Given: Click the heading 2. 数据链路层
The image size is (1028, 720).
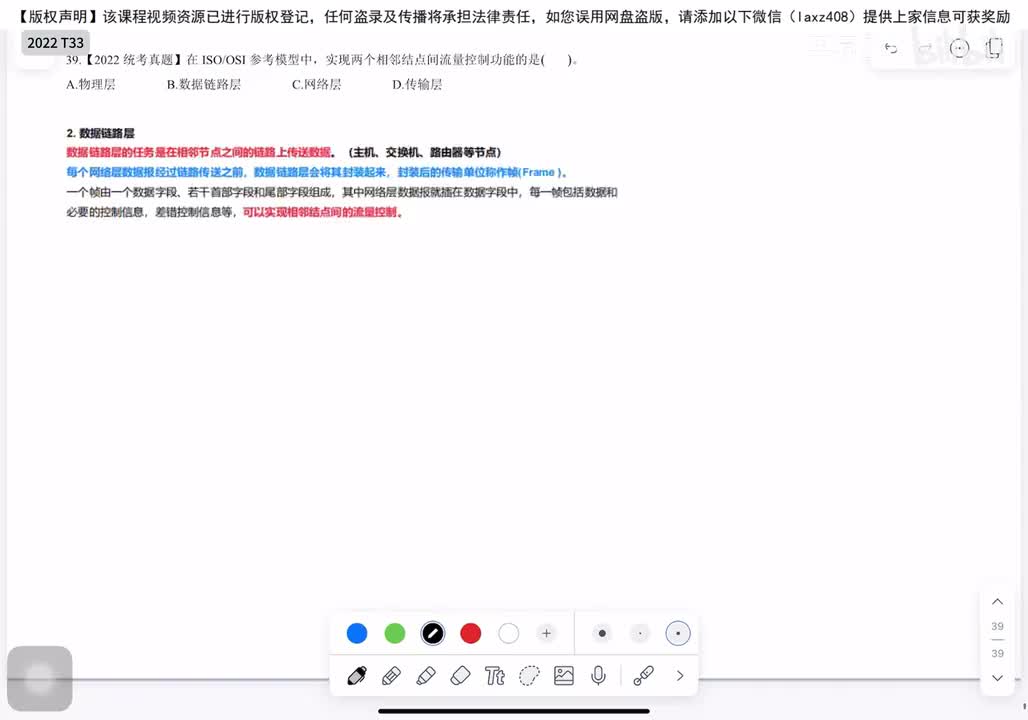Looking at the screenshot, I should pos(100,133).
